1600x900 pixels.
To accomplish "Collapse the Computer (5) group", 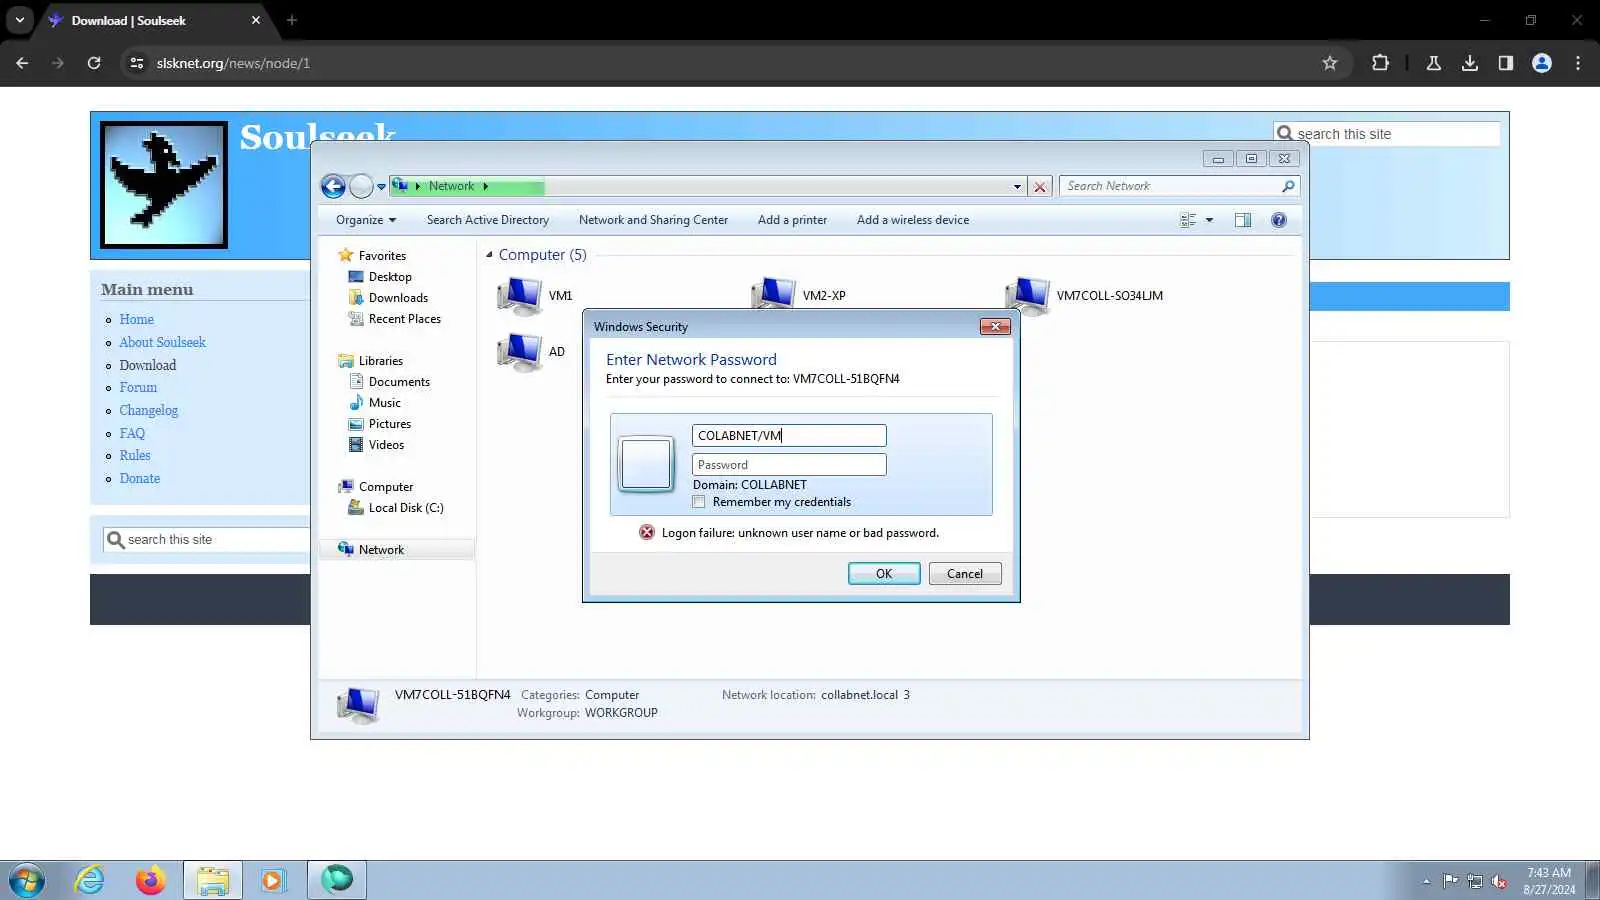I will point(489,255).
